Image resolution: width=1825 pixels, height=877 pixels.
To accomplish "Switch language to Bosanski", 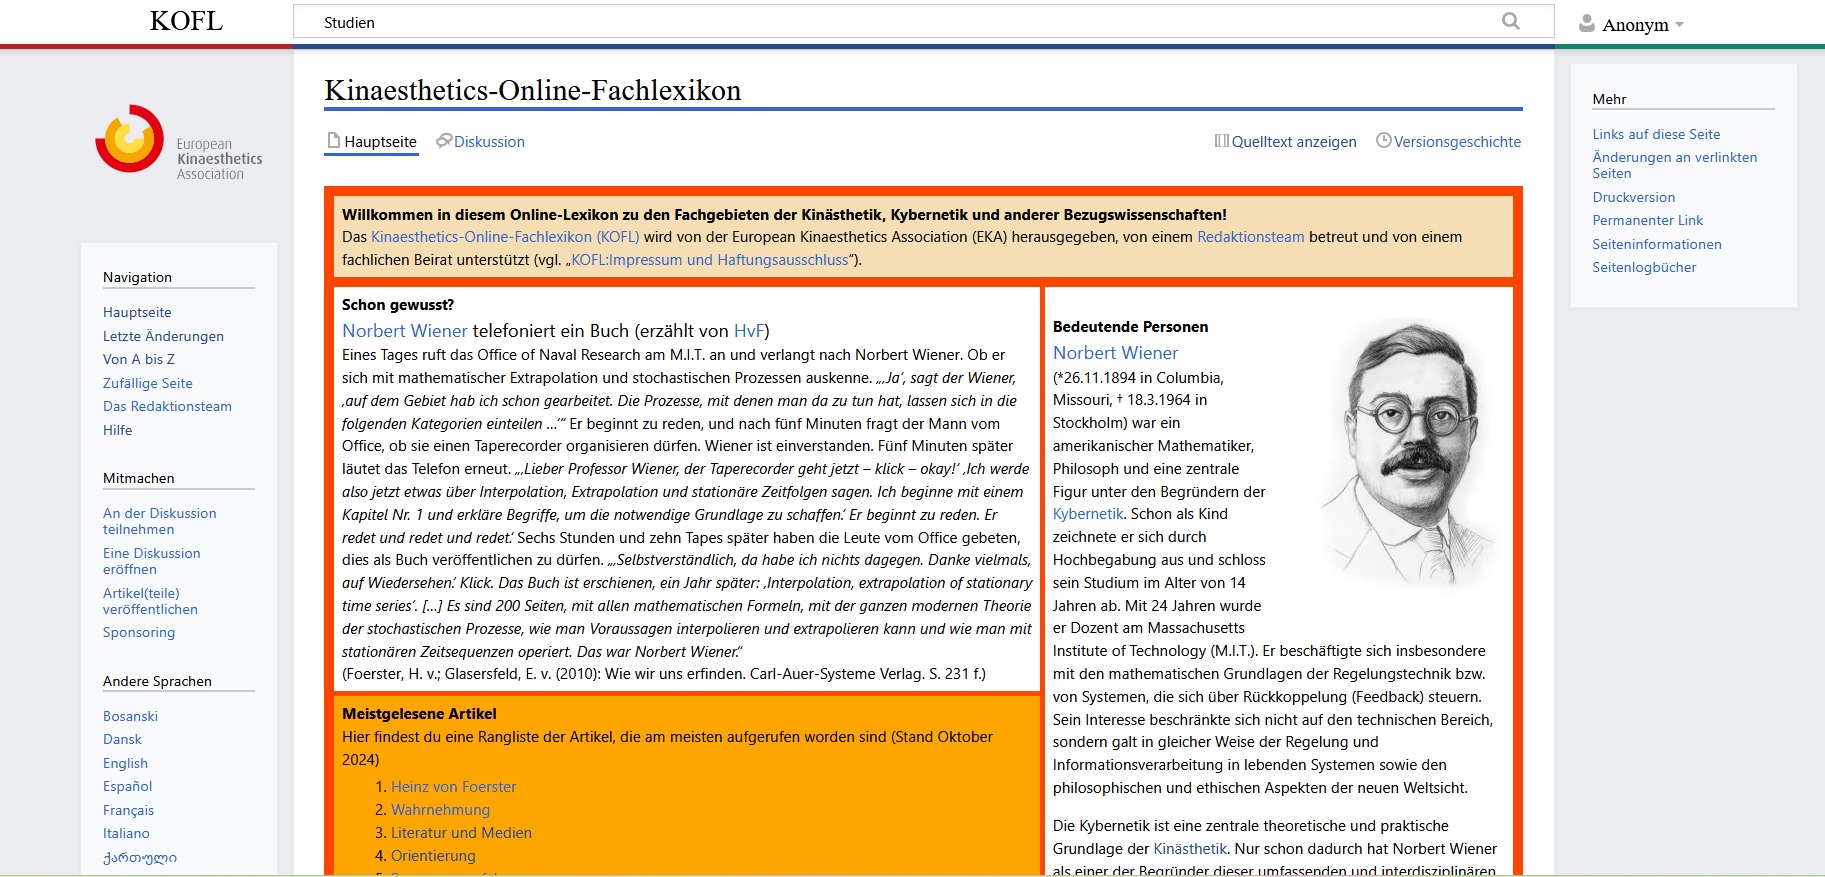I will point(130,716).
